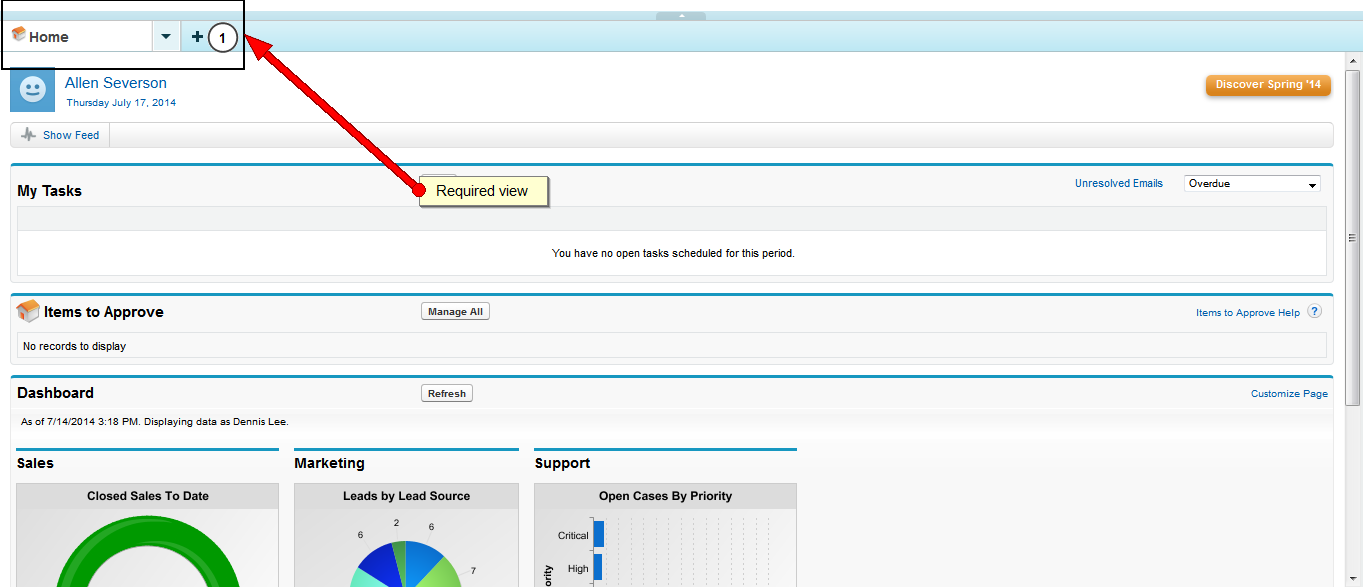The image size is (1363, 587).
Task: Open Allen Severson profile link
Action: (116, 83)
